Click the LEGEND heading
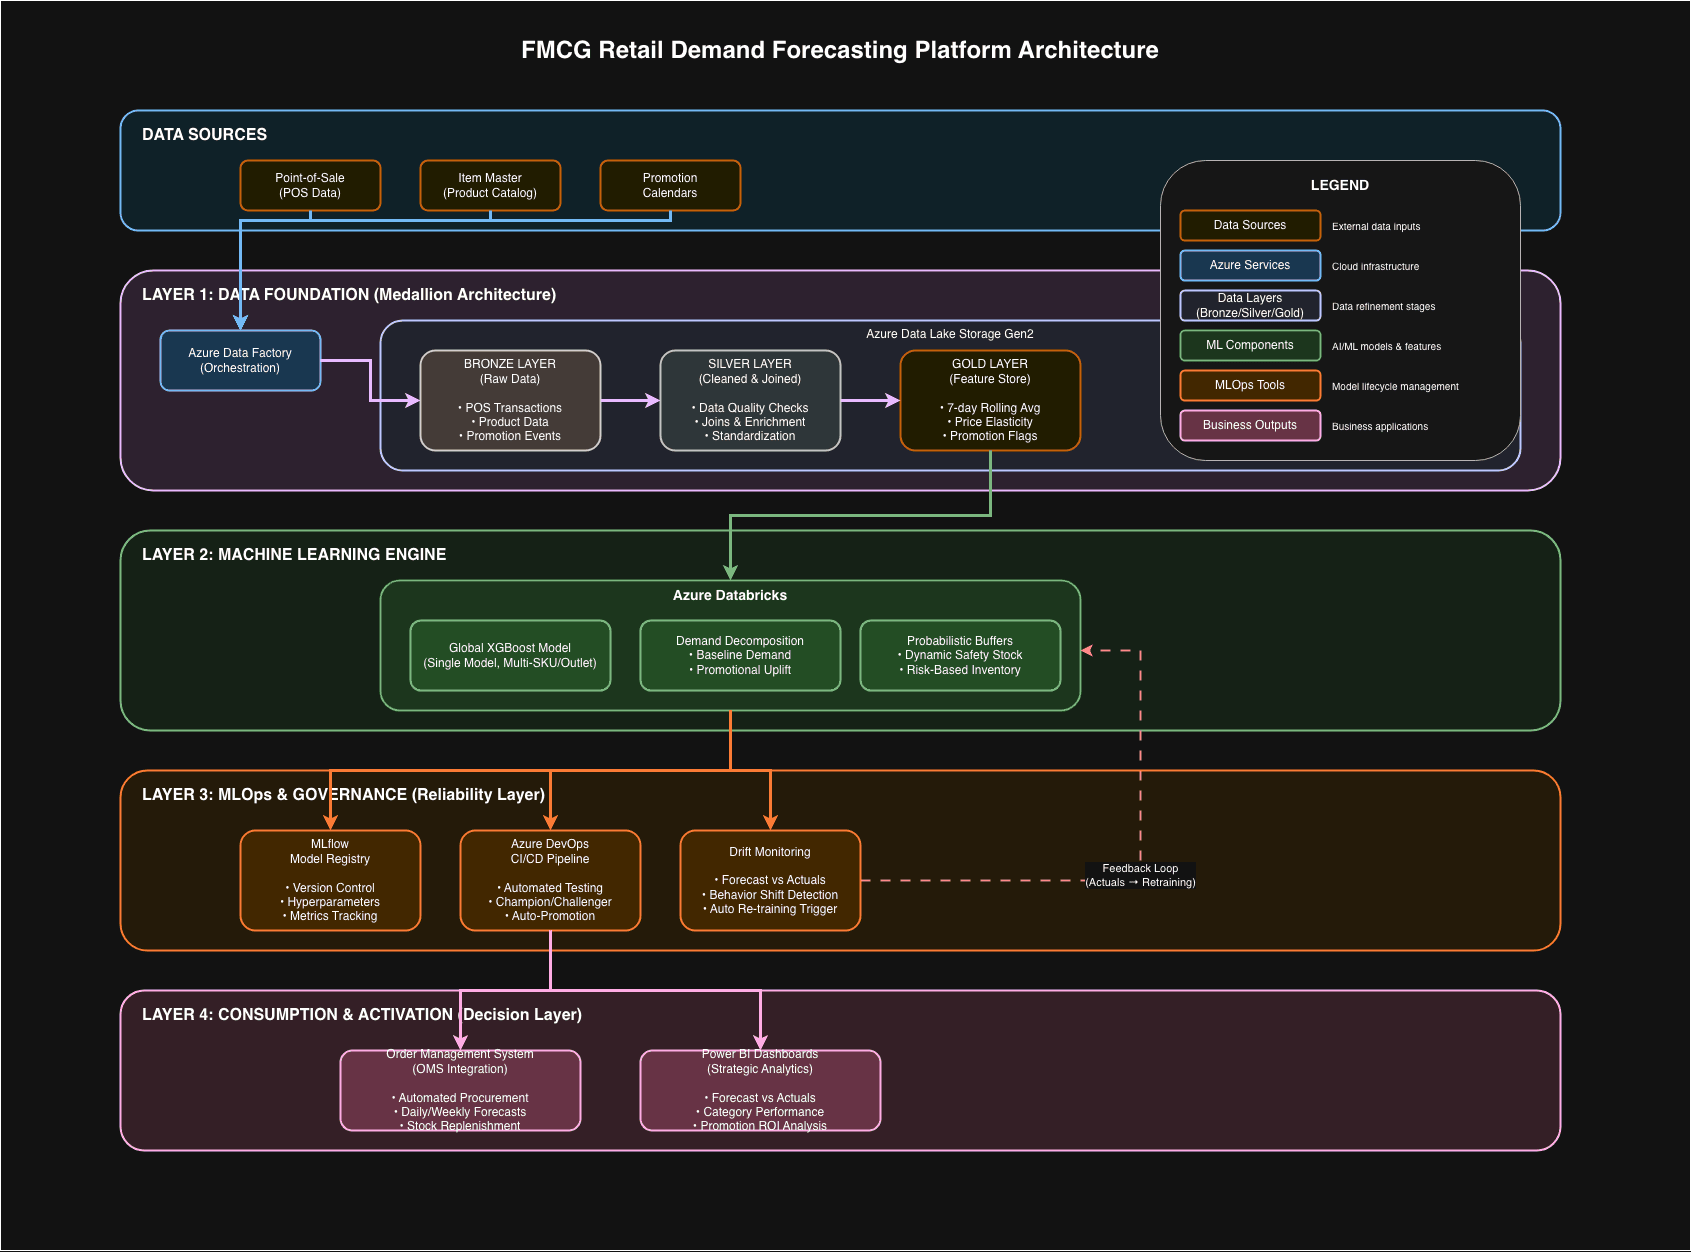 click(1340, 185)
